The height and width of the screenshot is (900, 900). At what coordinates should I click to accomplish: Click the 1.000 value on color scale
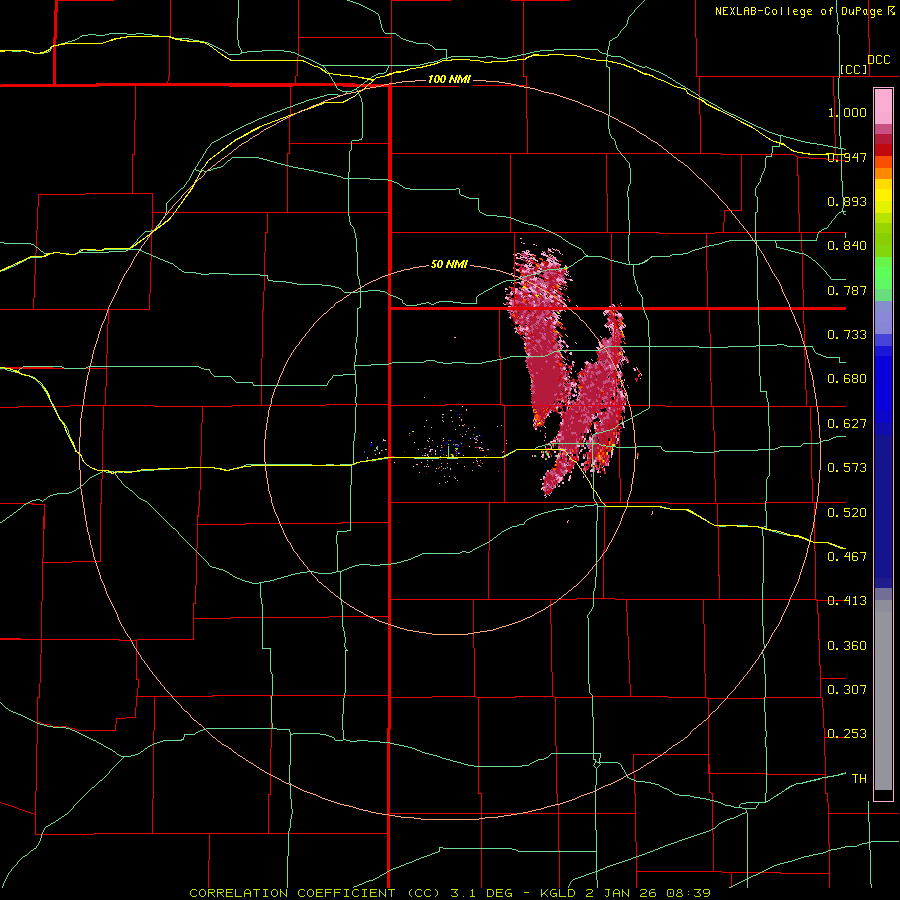pos(847,112)
